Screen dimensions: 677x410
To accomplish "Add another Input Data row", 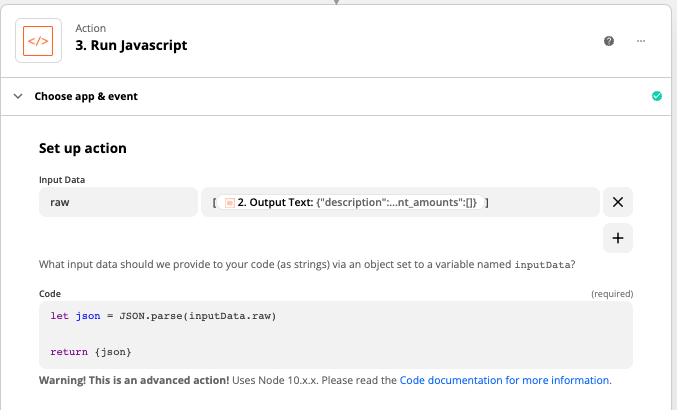I will [x=618, y=238].
